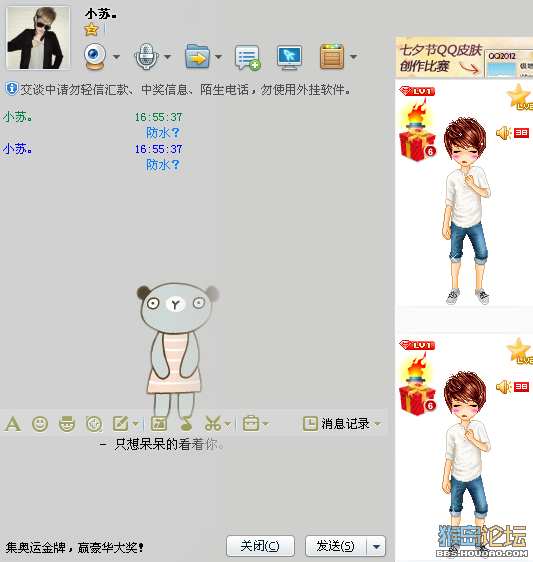533x562 pixels.
Task: Expand the screenshot options arrow
Action: click(x=228, y=424)
